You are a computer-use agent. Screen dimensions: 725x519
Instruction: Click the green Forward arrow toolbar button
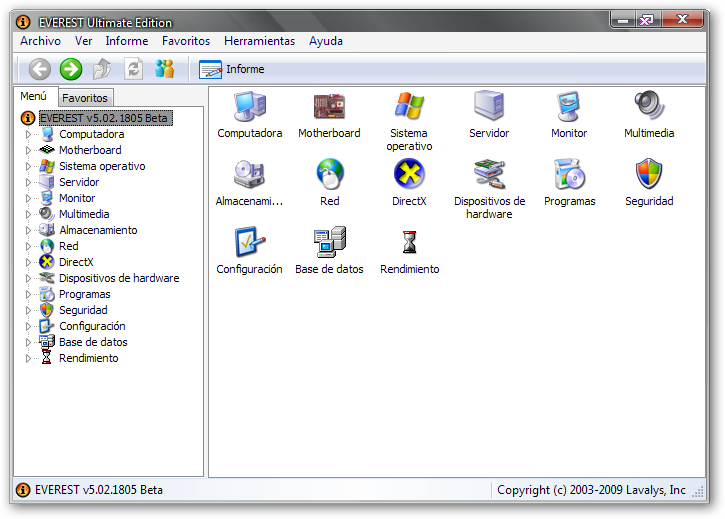(x=71, y=69)
